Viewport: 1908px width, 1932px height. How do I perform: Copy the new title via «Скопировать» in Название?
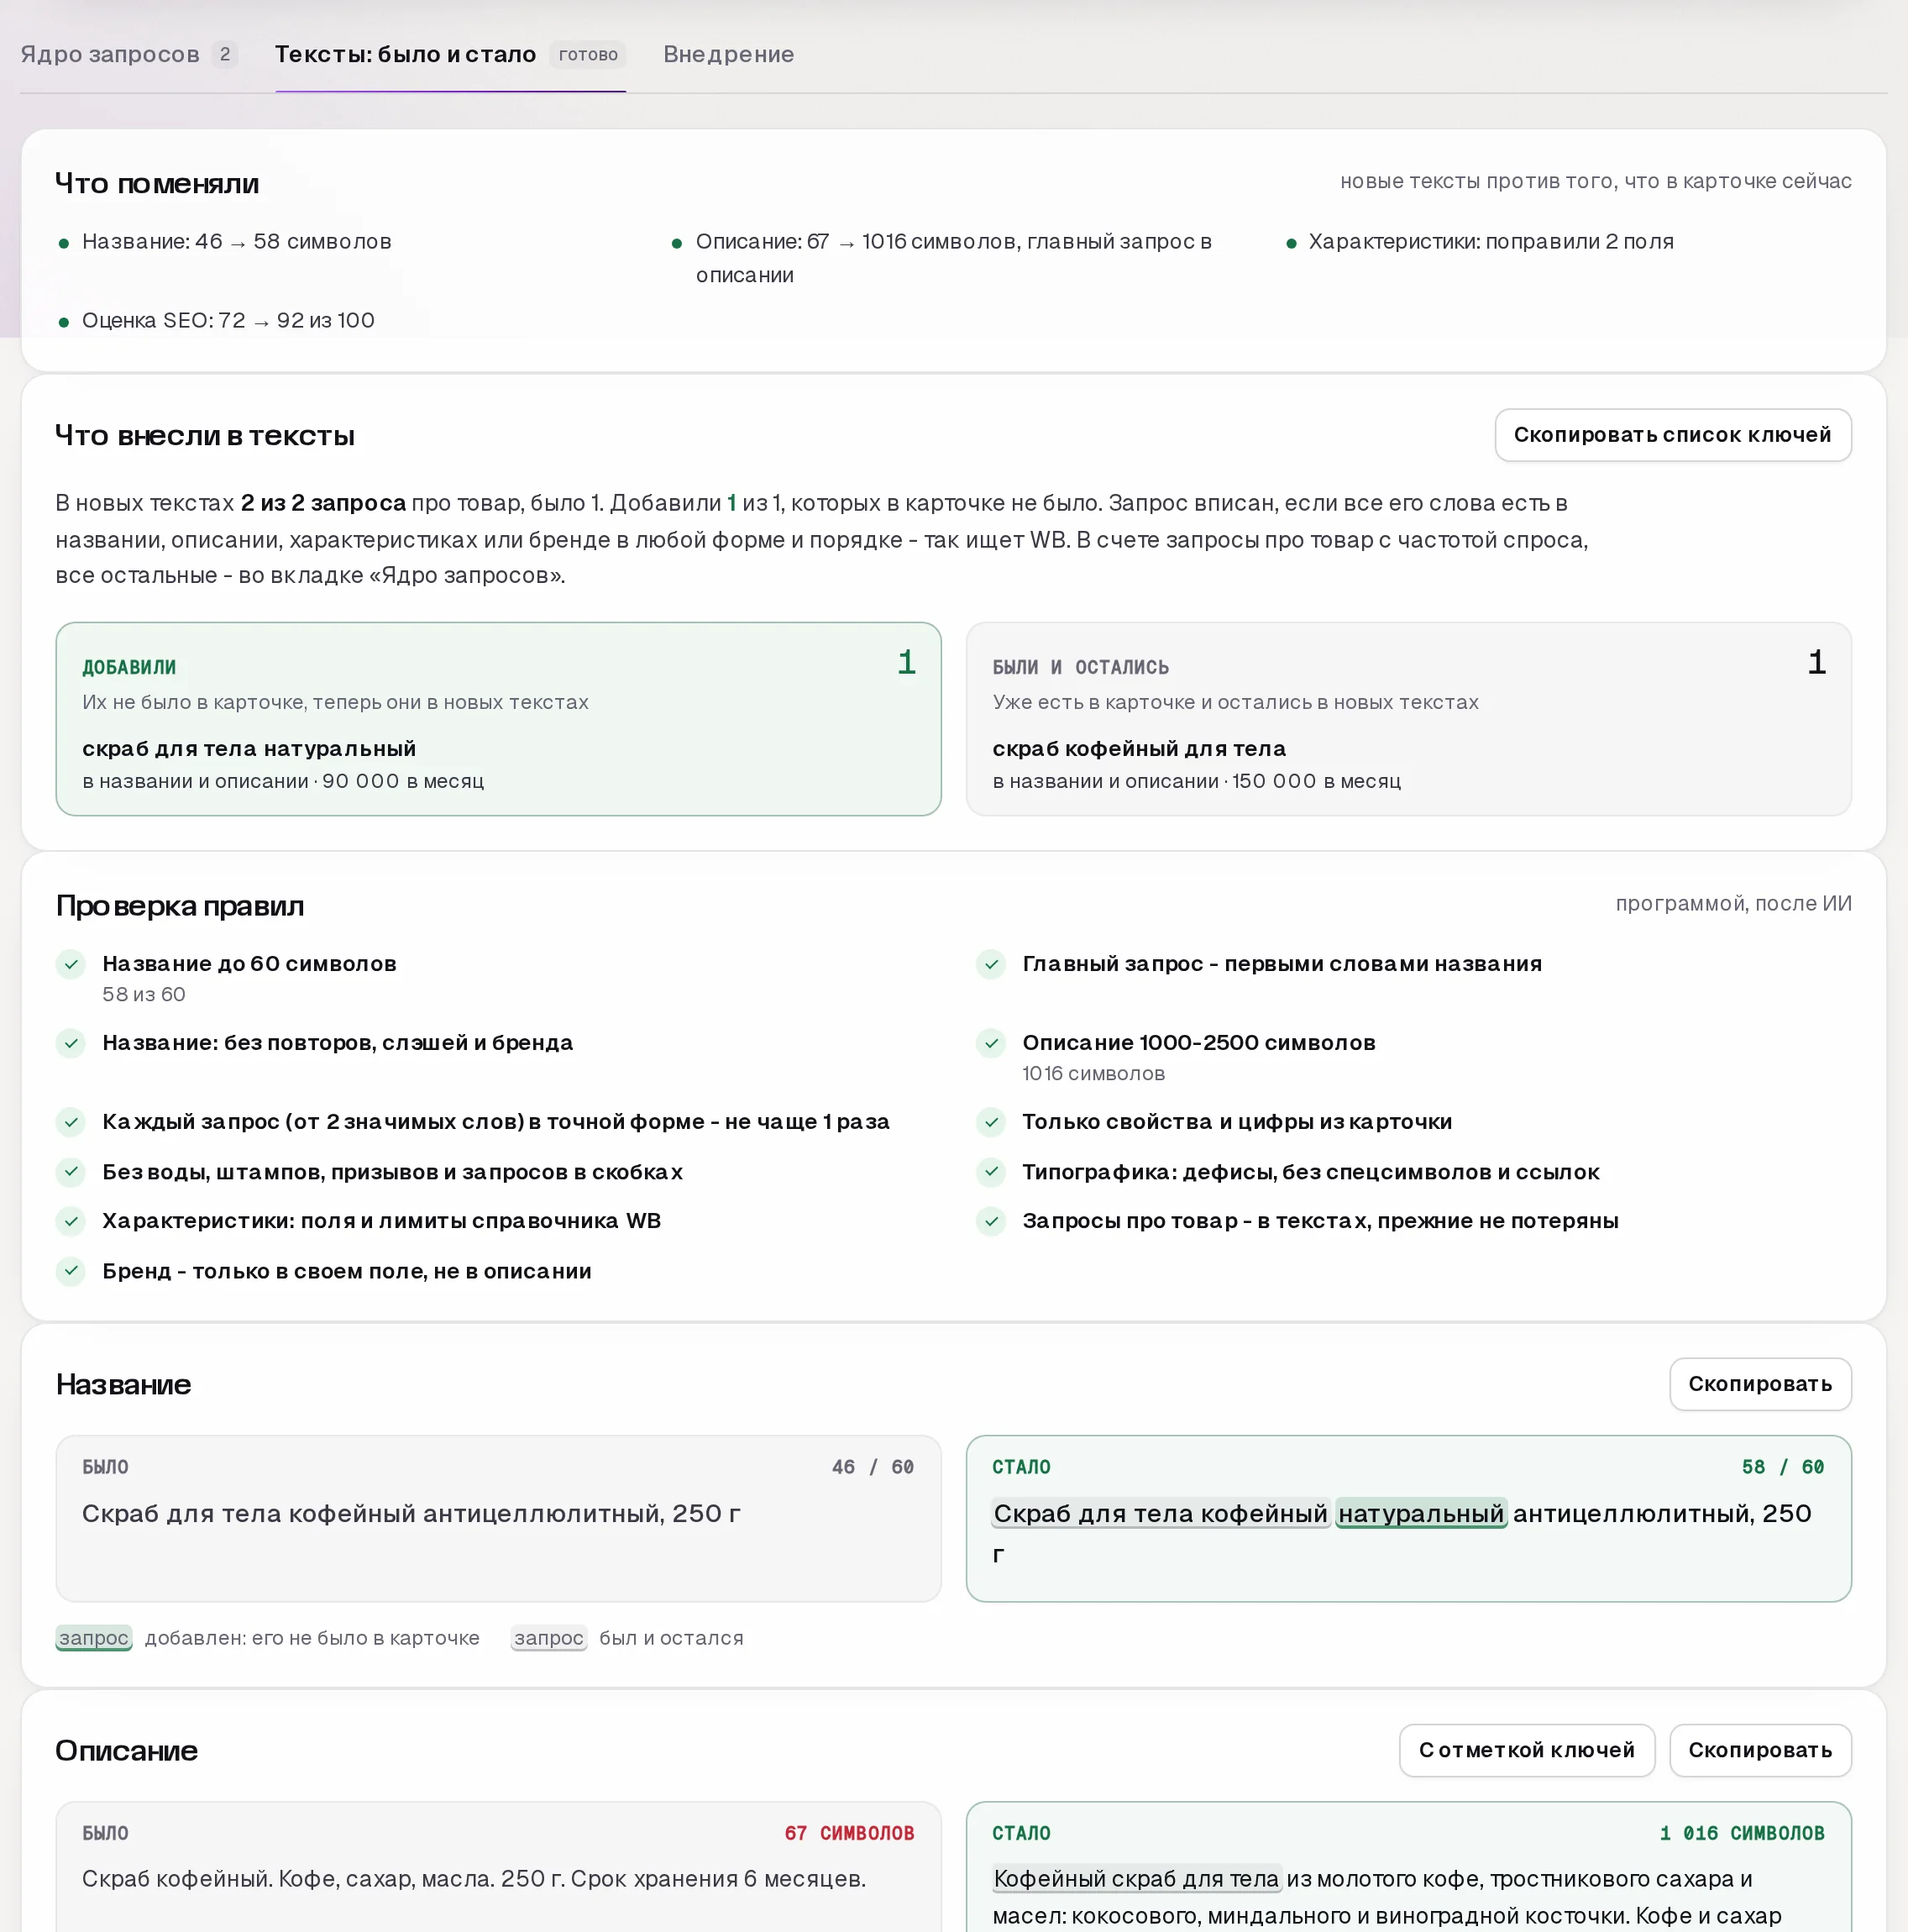click(1760, 1384)
